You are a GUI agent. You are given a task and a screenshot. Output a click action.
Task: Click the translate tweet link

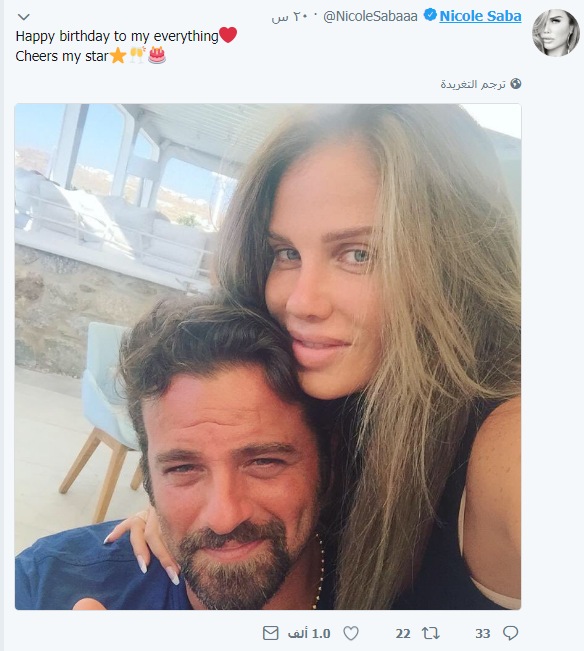point(473,84)
